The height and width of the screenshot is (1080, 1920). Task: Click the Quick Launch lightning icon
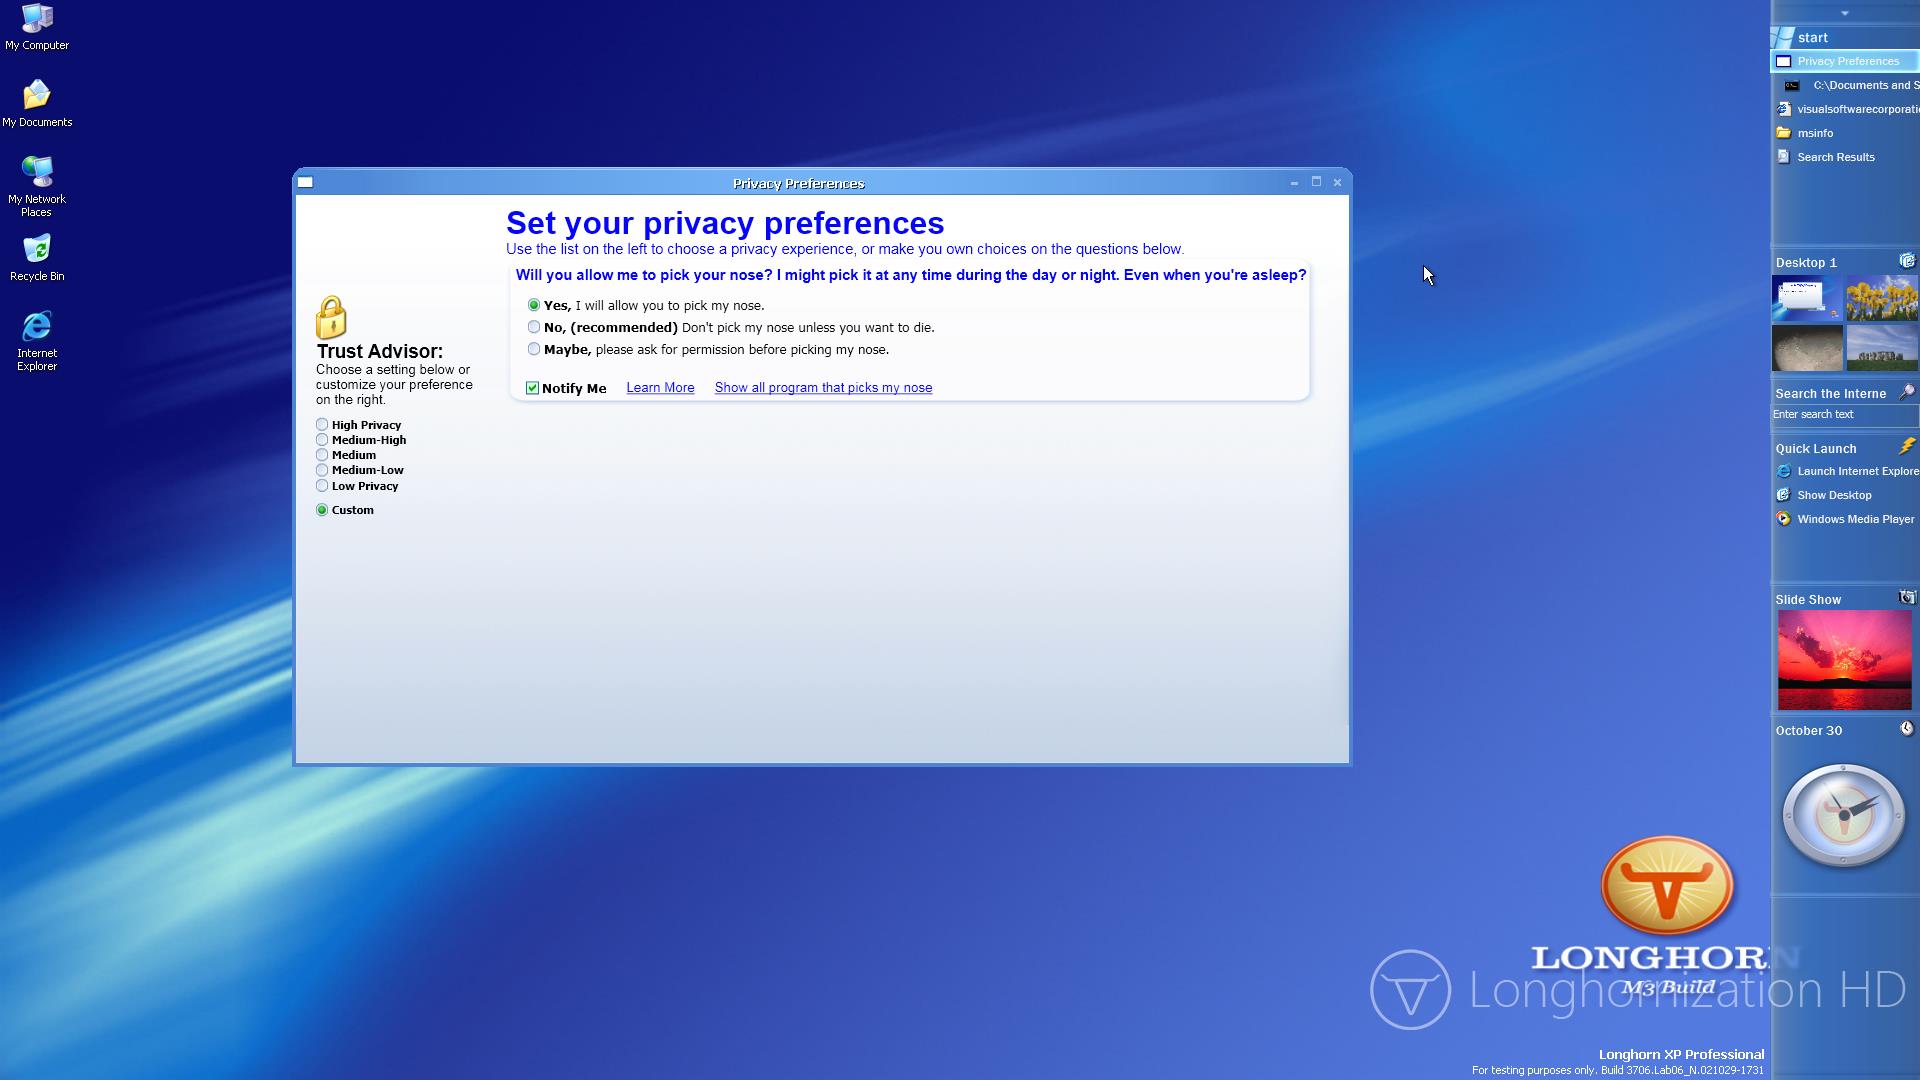1907,446
